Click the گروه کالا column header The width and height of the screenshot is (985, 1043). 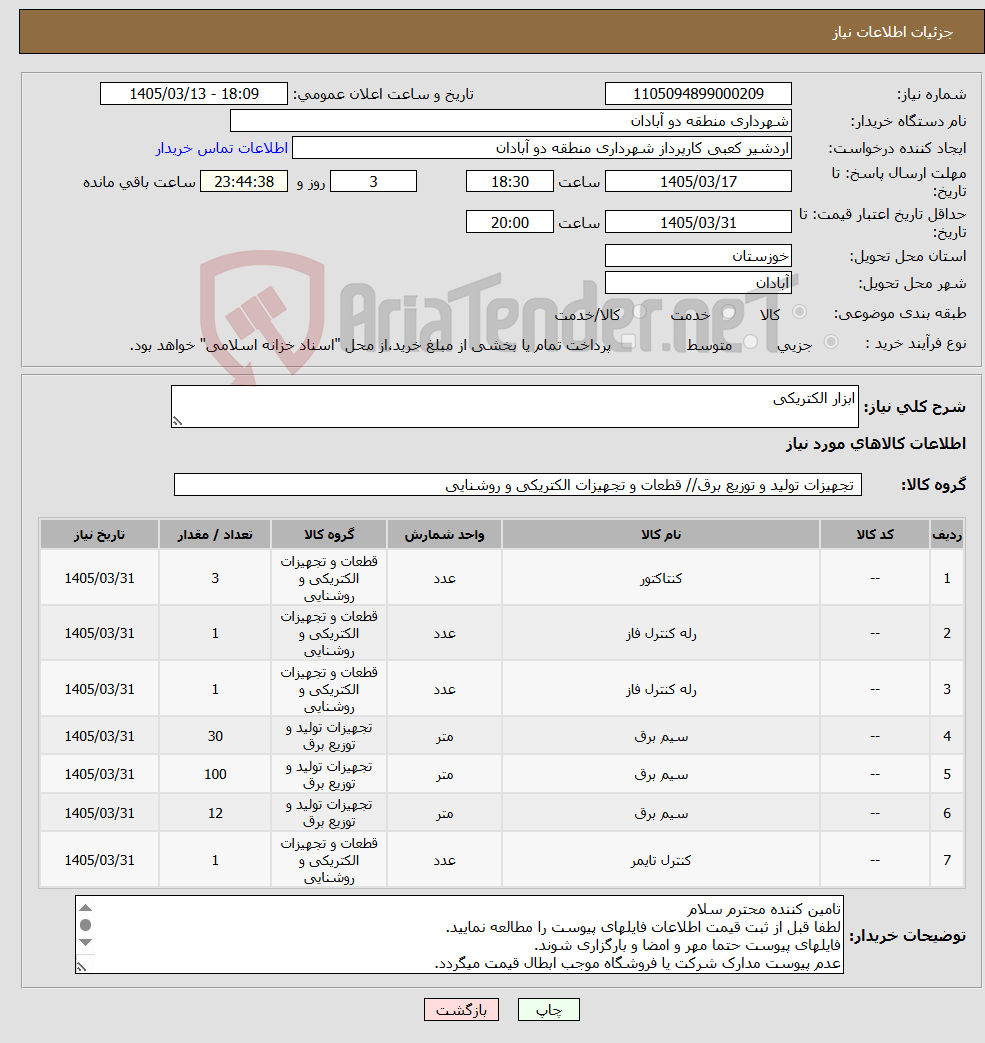pos(329,535)
